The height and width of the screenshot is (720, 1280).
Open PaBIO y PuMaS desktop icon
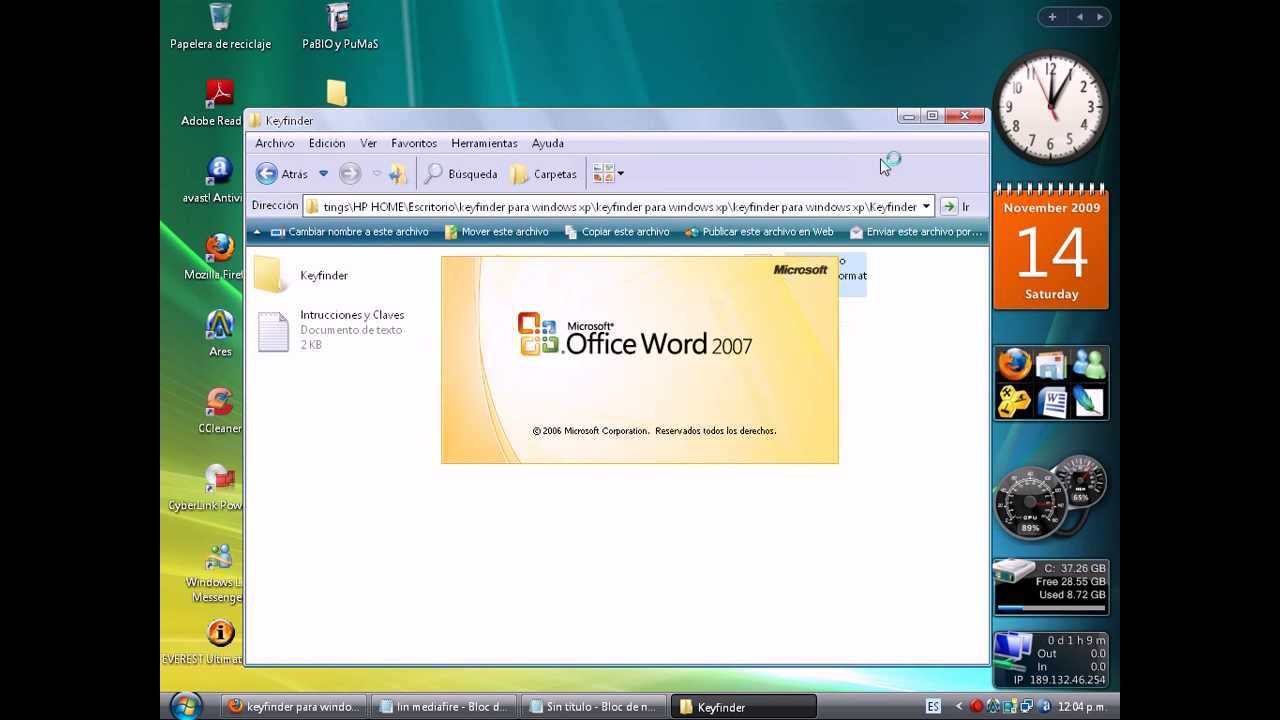[x=340, y=27]
